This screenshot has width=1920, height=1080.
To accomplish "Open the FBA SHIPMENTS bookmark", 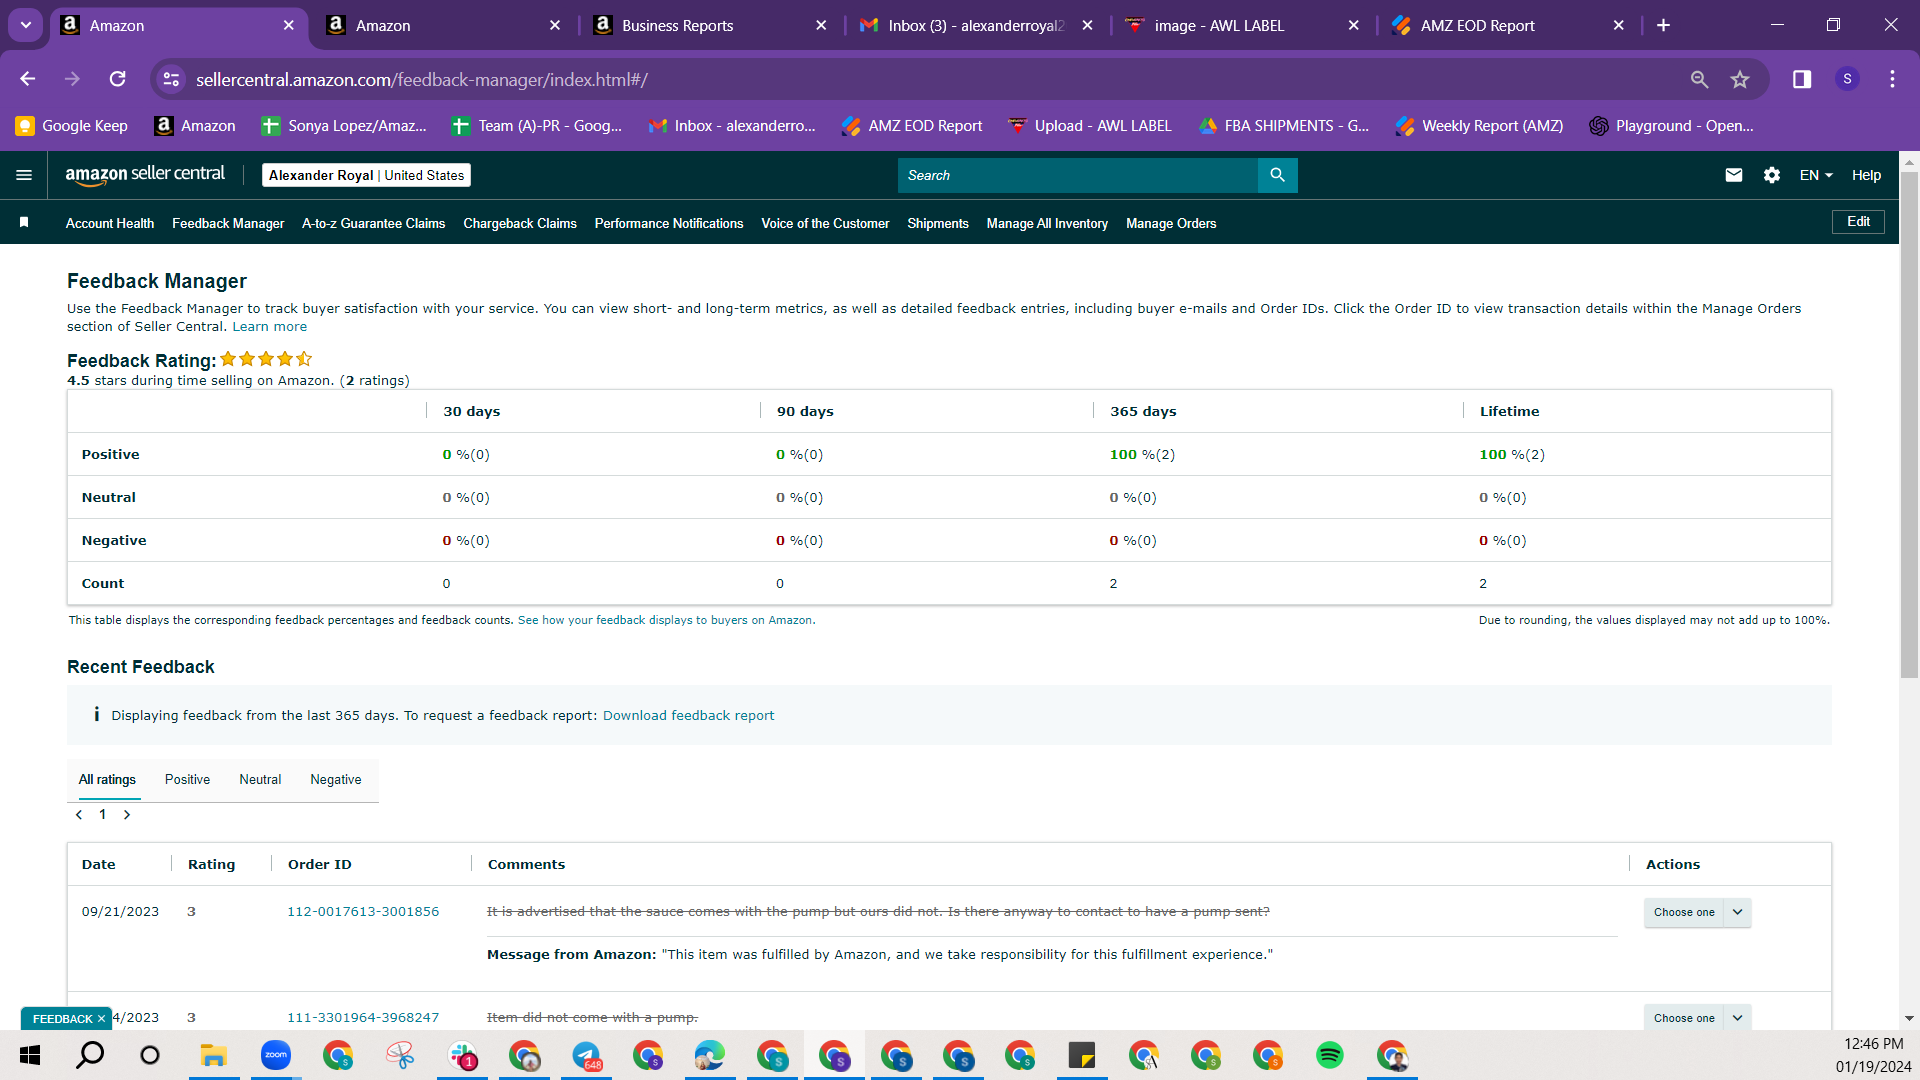I will pos(1285,126).
